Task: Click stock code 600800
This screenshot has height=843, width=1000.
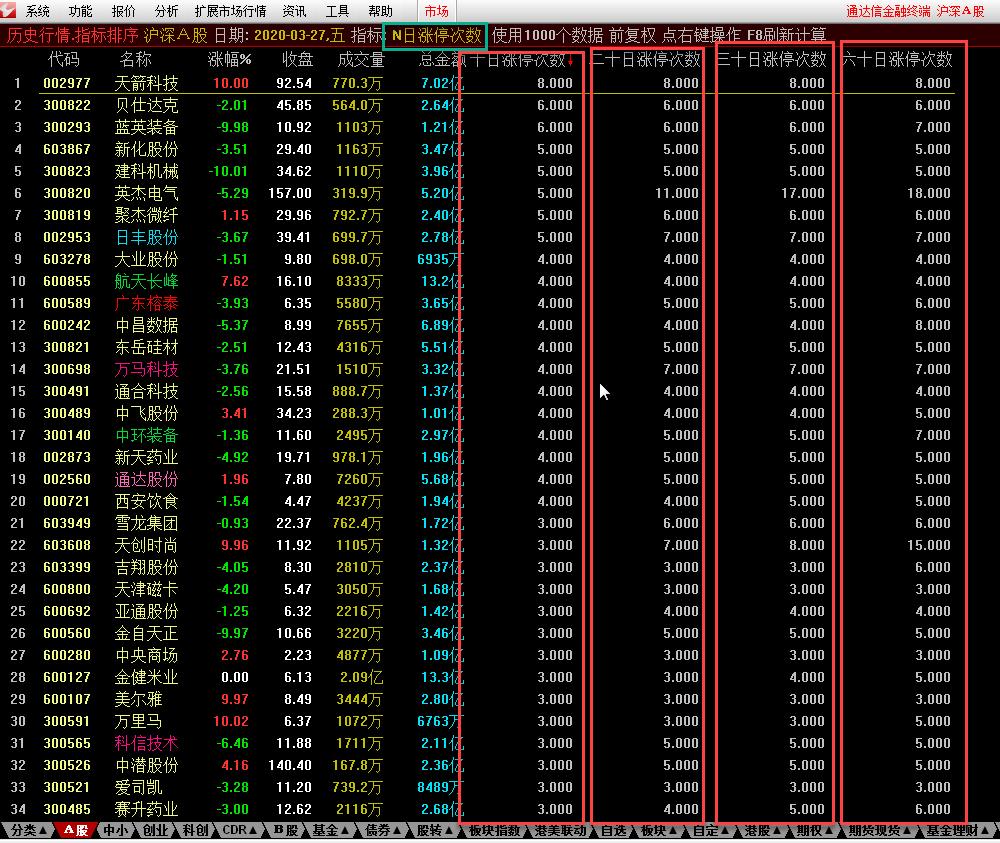Action: (67, 589)
